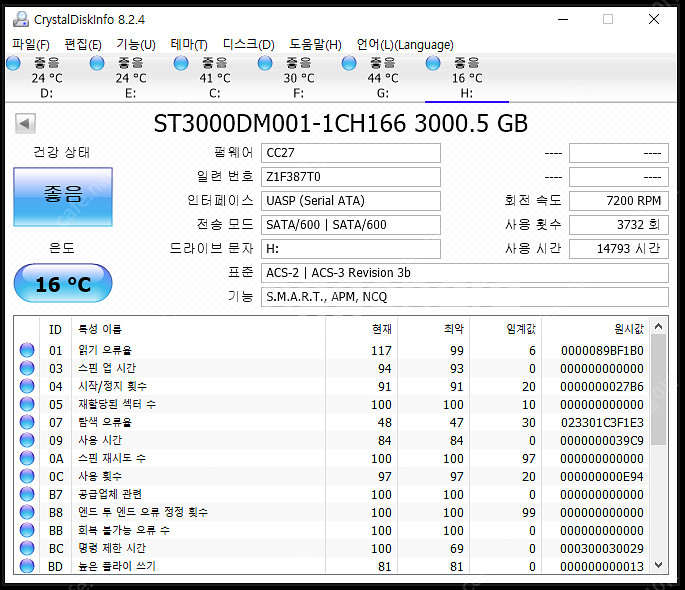The height and width of the screenshot is (590, 685).
Task: Open the 파일(F) menu
Action: [x=31, y=45]
